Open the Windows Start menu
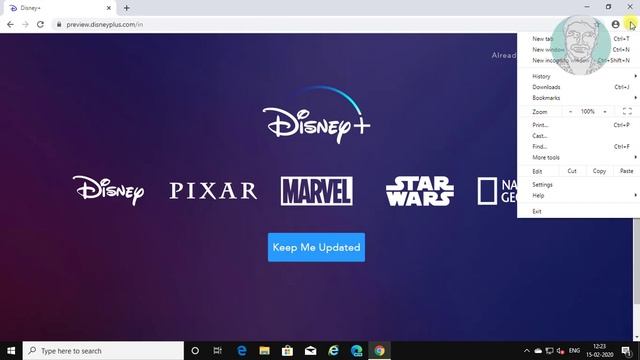 coord(11,351)
